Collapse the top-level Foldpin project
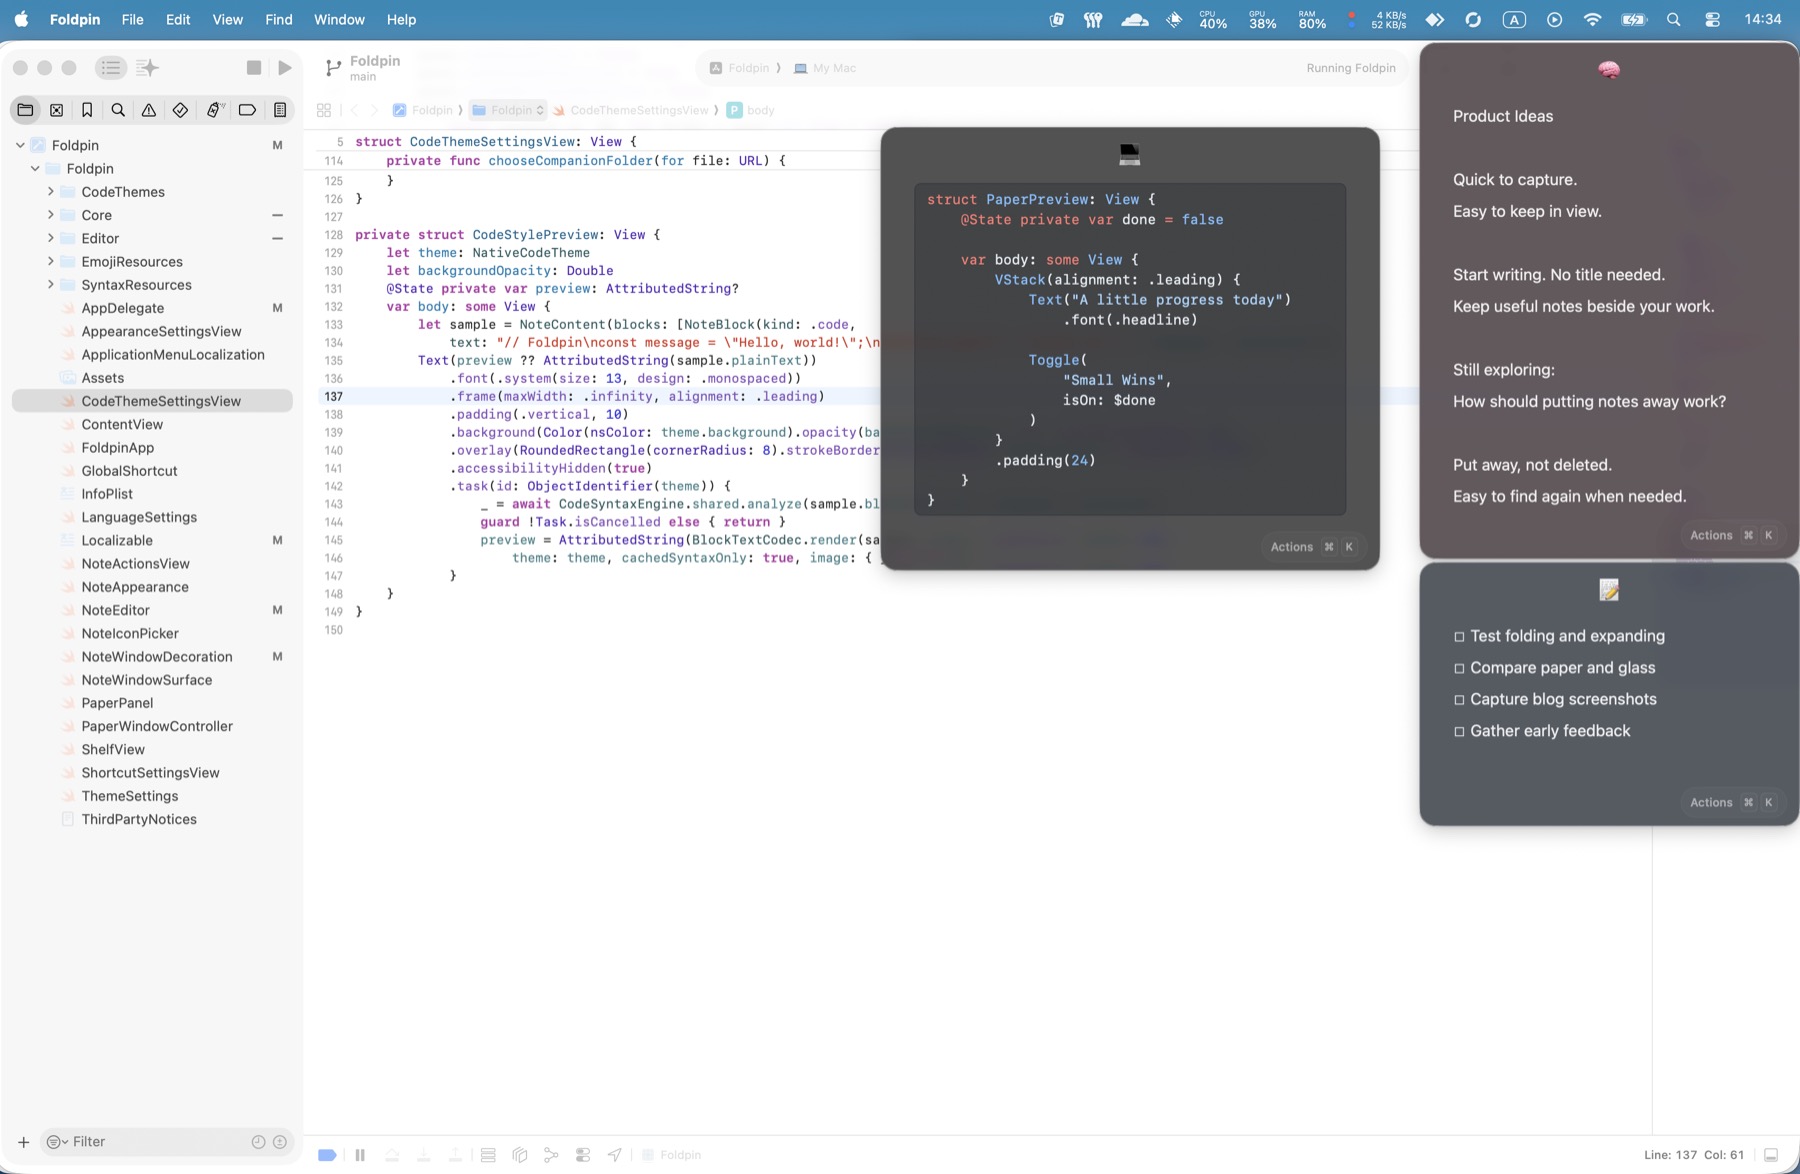This screenshot has width=1800, height=1174. tap(20, 145)
